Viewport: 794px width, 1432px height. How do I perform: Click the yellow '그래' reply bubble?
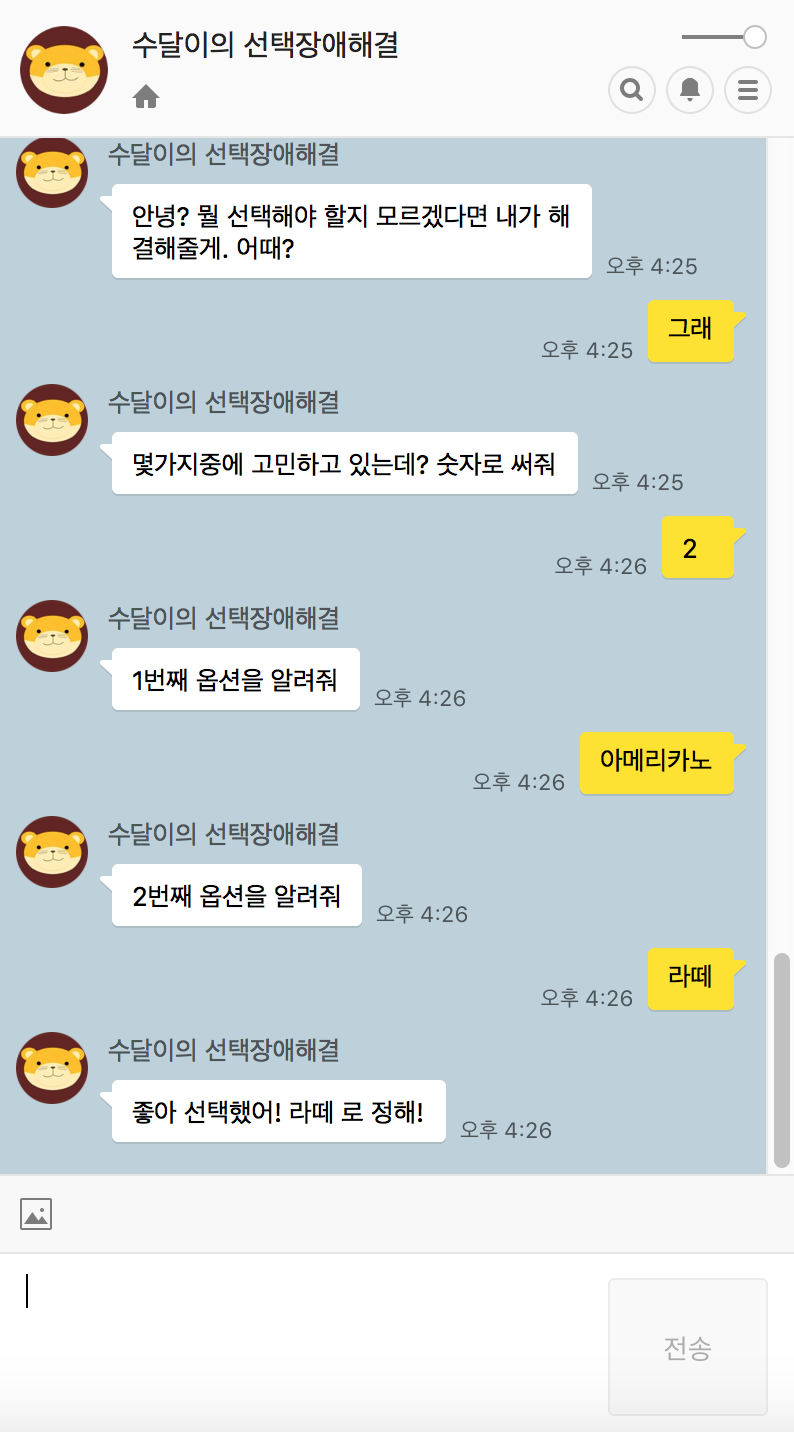[690, 331]
